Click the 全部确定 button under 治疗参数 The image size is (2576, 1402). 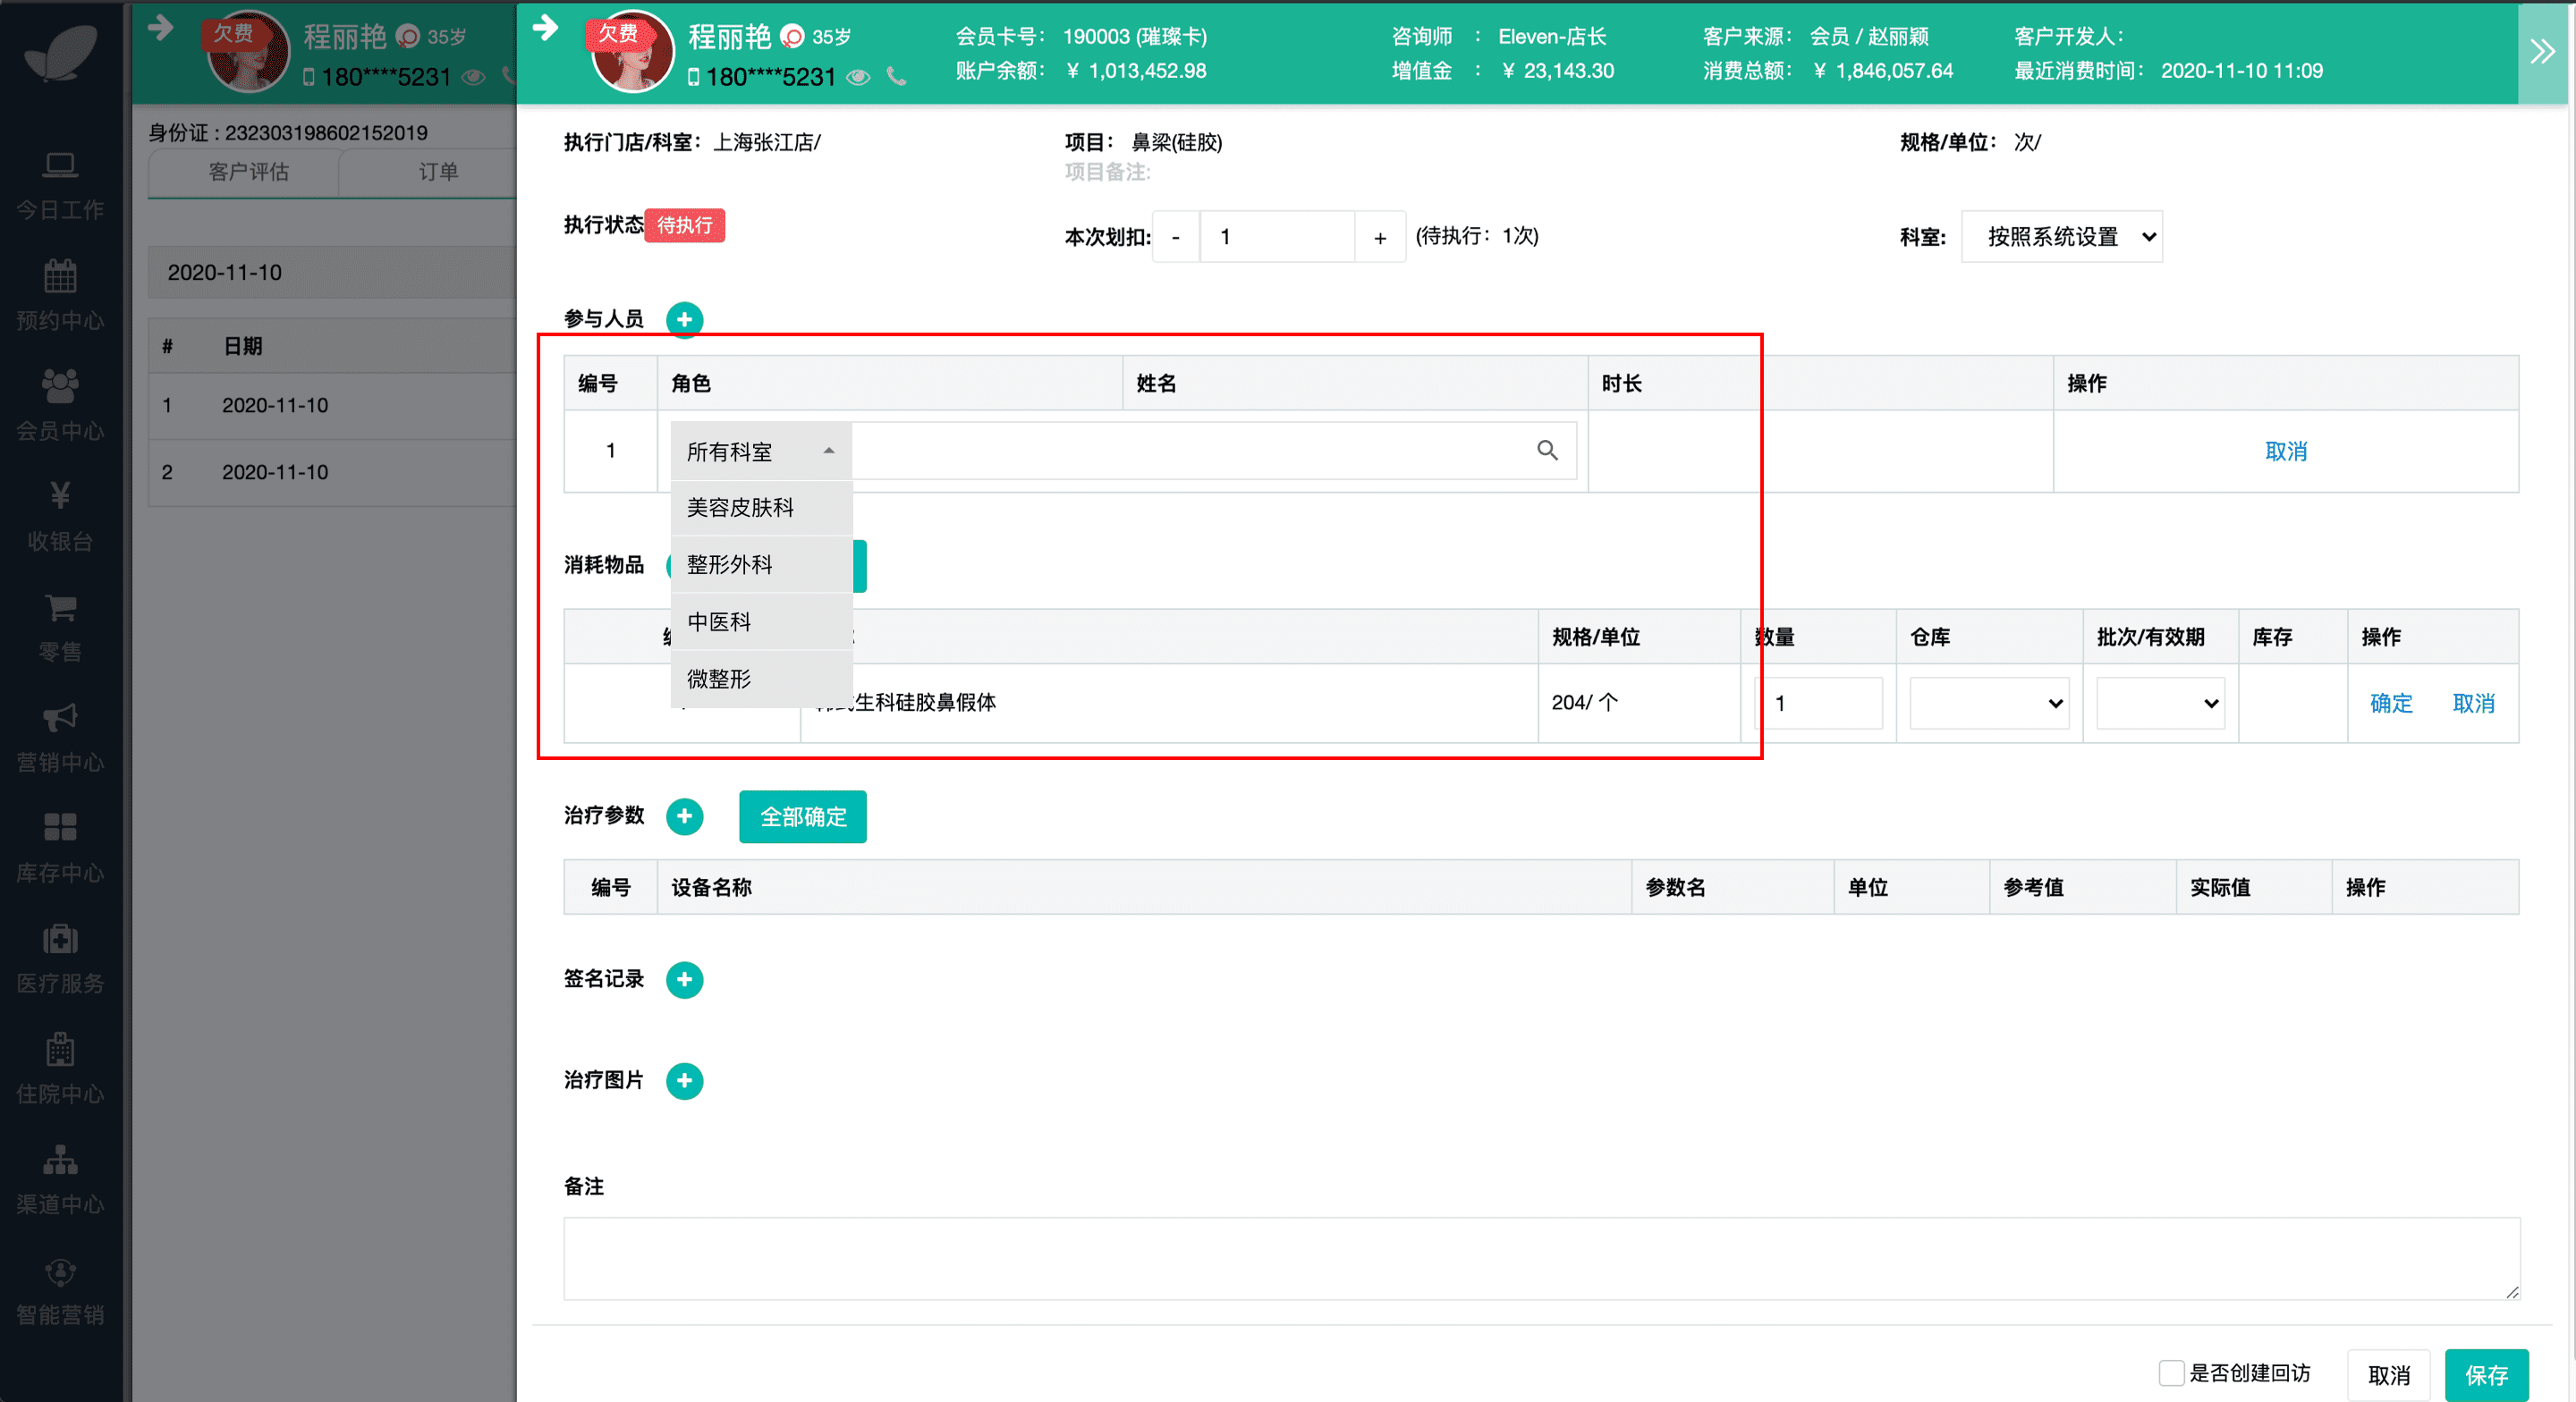802,816
